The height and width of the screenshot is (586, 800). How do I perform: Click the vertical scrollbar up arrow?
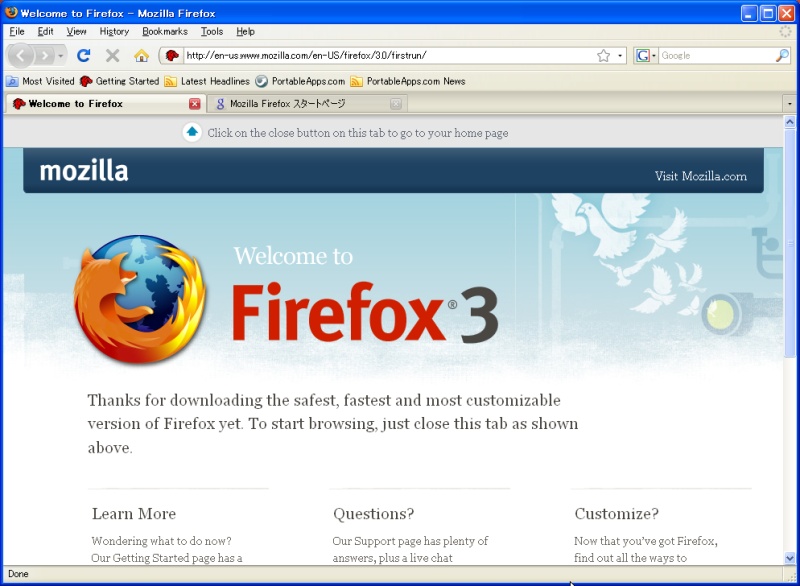790,122
